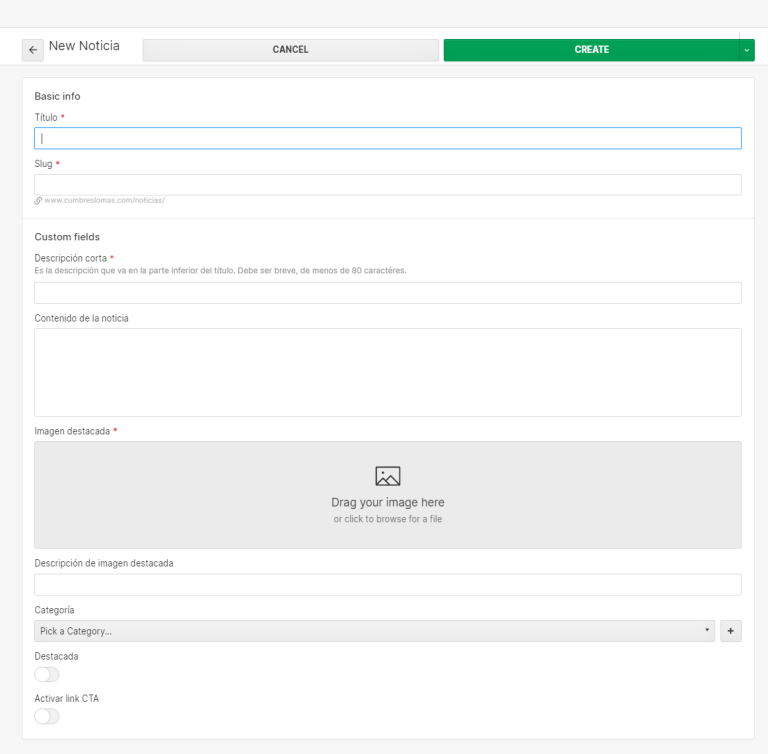Screen dimensions: 768x754
Task: Click the Slug field label
Action: click(x=43, y=164)
